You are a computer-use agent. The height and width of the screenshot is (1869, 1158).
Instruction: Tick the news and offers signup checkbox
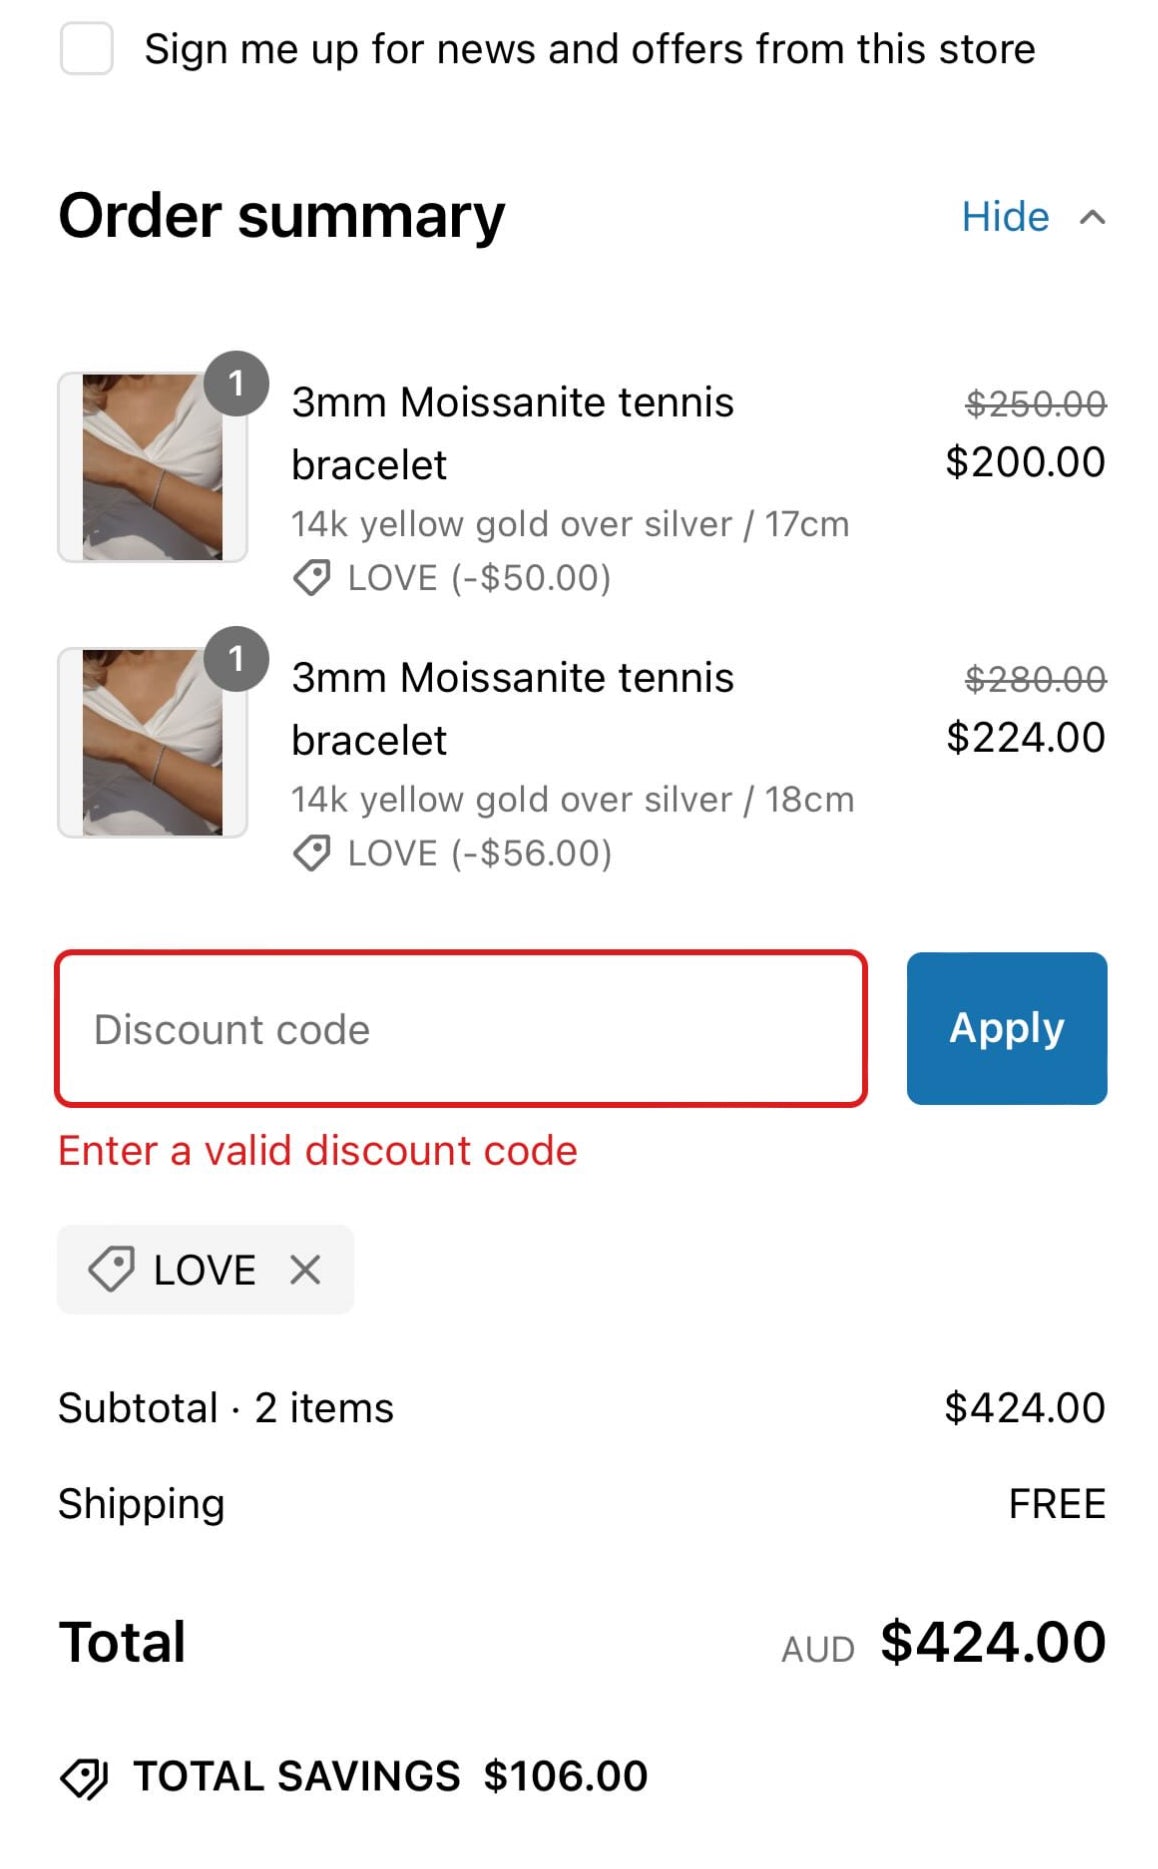coord(86,49)
